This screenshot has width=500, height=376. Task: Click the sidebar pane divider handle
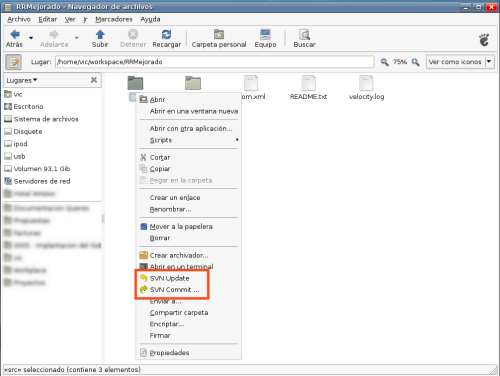(x=103, y=218)
